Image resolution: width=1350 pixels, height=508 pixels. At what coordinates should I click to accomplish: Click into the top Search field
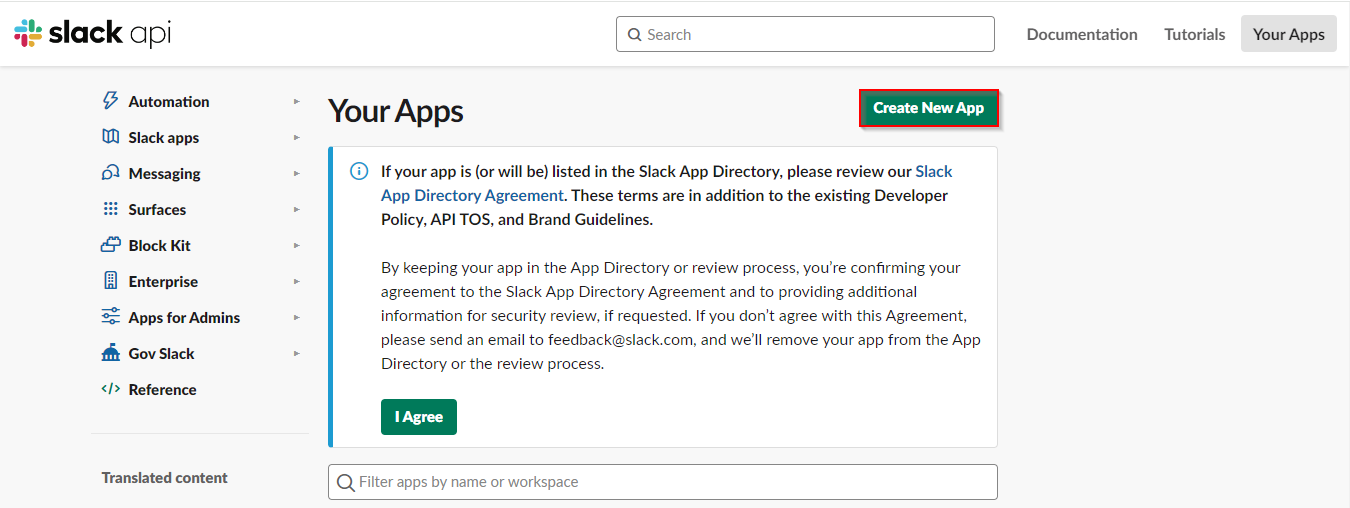[805, 34]
